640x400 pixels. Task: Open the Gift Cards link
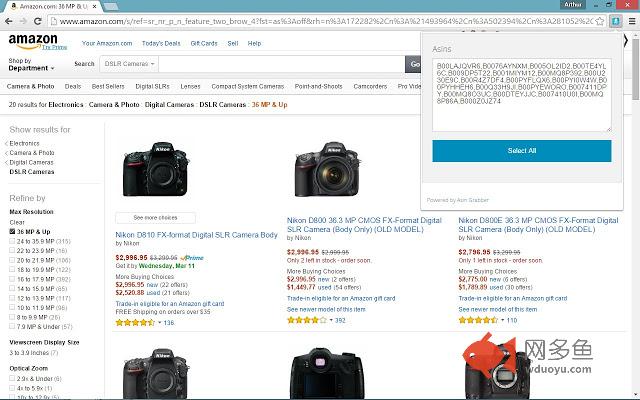click(x=204, y=43)
